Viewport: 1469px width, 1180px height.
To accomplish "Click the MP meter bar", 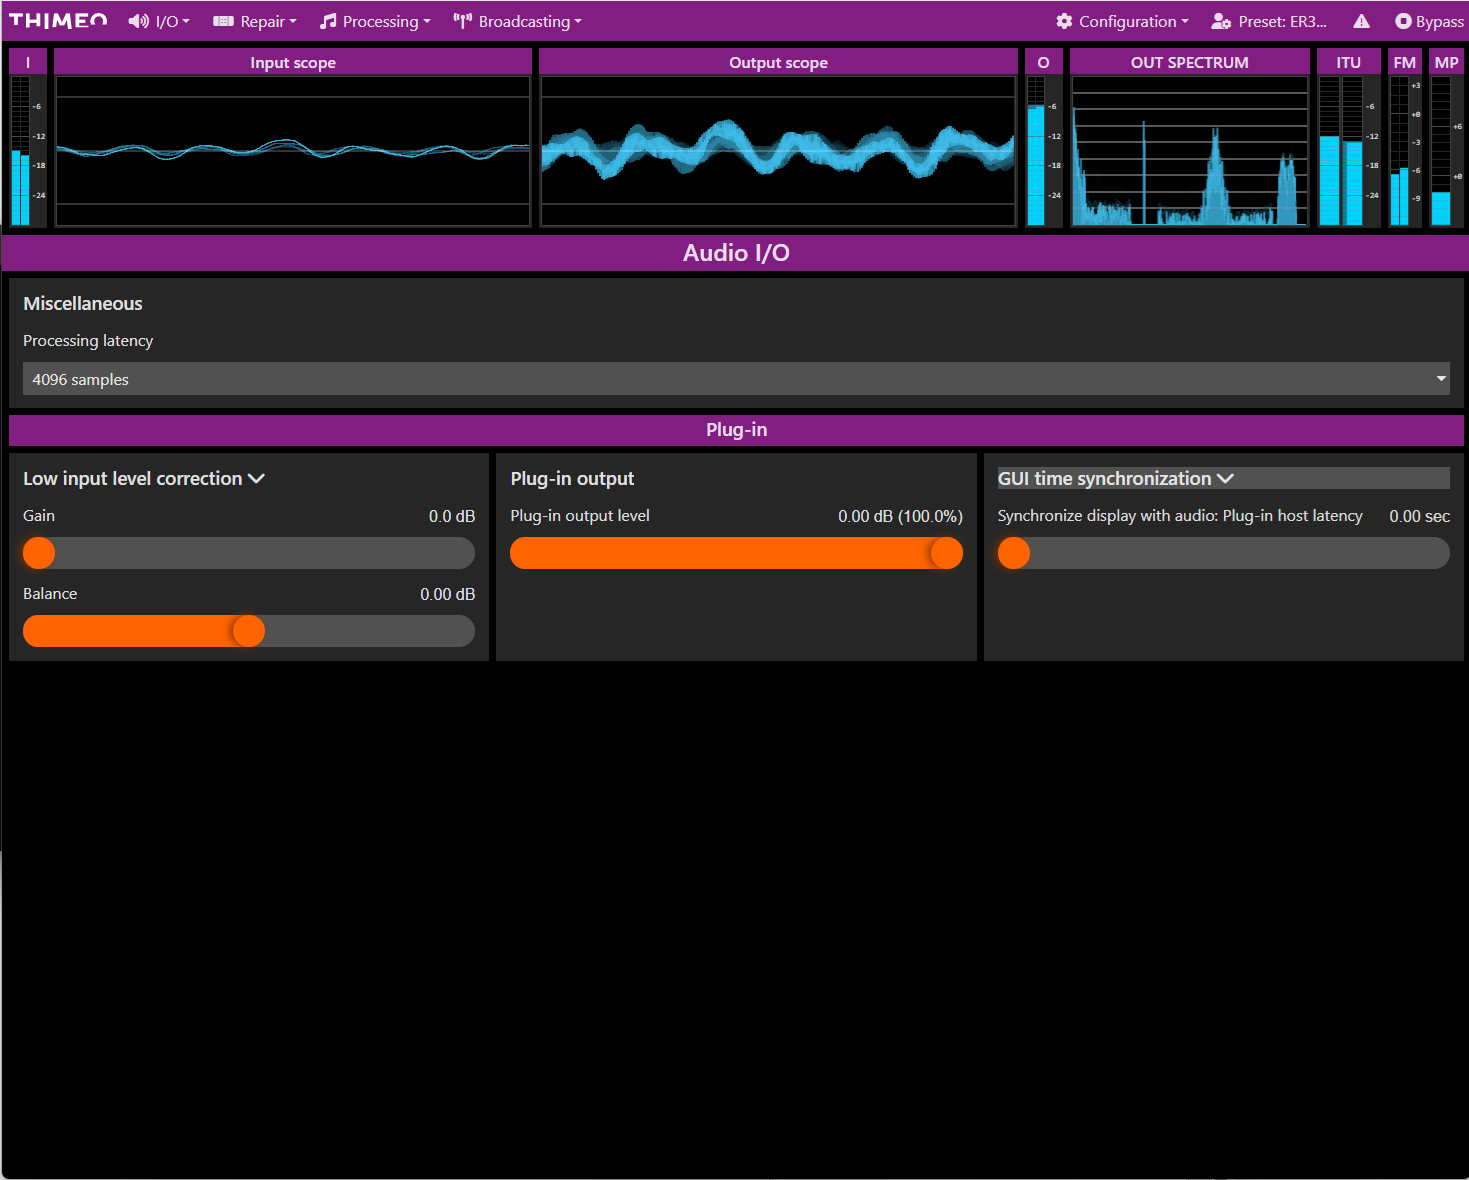I will tap(1440, 151).
